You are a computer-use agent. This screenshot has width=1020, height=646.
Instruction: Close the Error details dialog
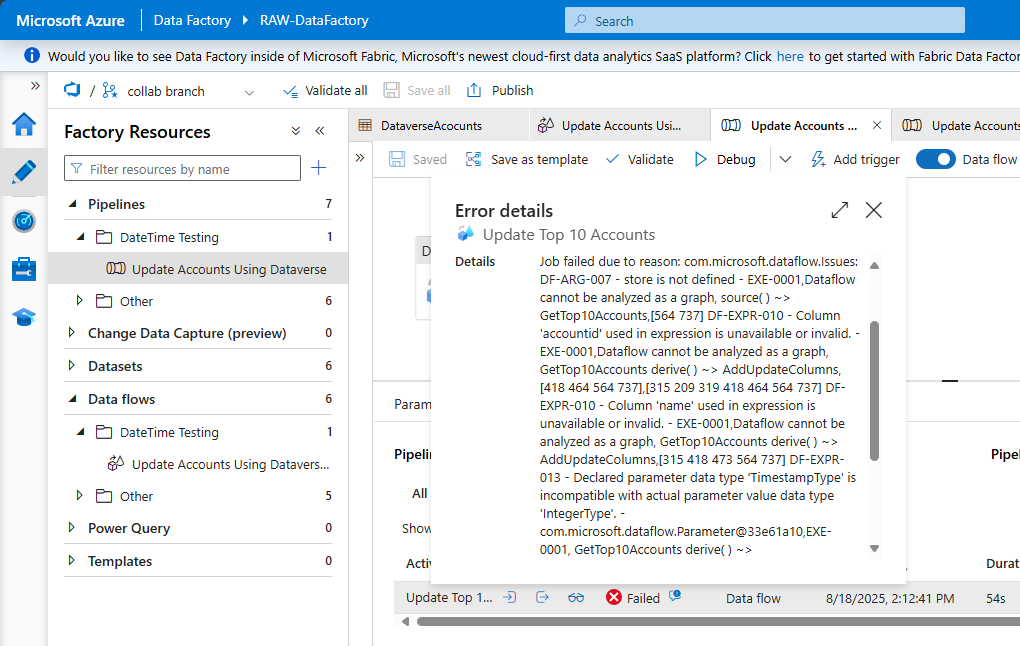(874, 210)
